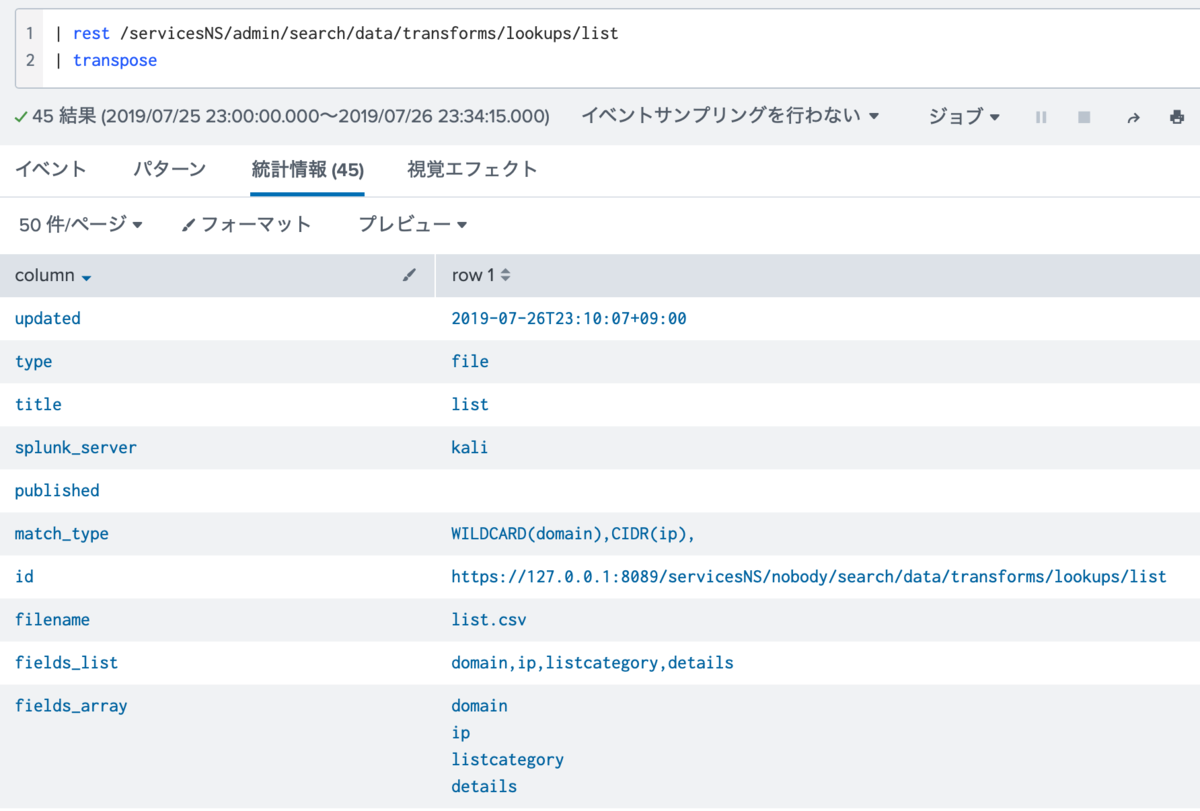Edit the column header with pencil icon
Viewport: 1200px width, 811px height.
click(x=409, y=275)
